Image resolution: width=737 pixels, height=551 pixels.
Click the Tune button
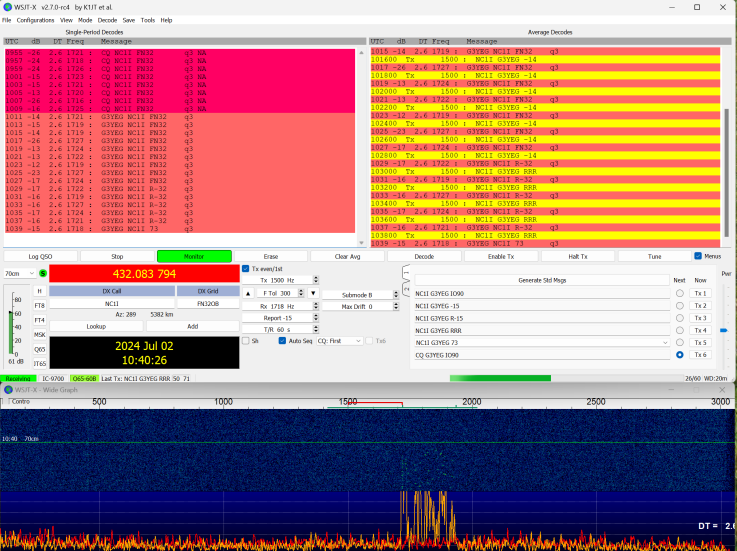(654, 256)
